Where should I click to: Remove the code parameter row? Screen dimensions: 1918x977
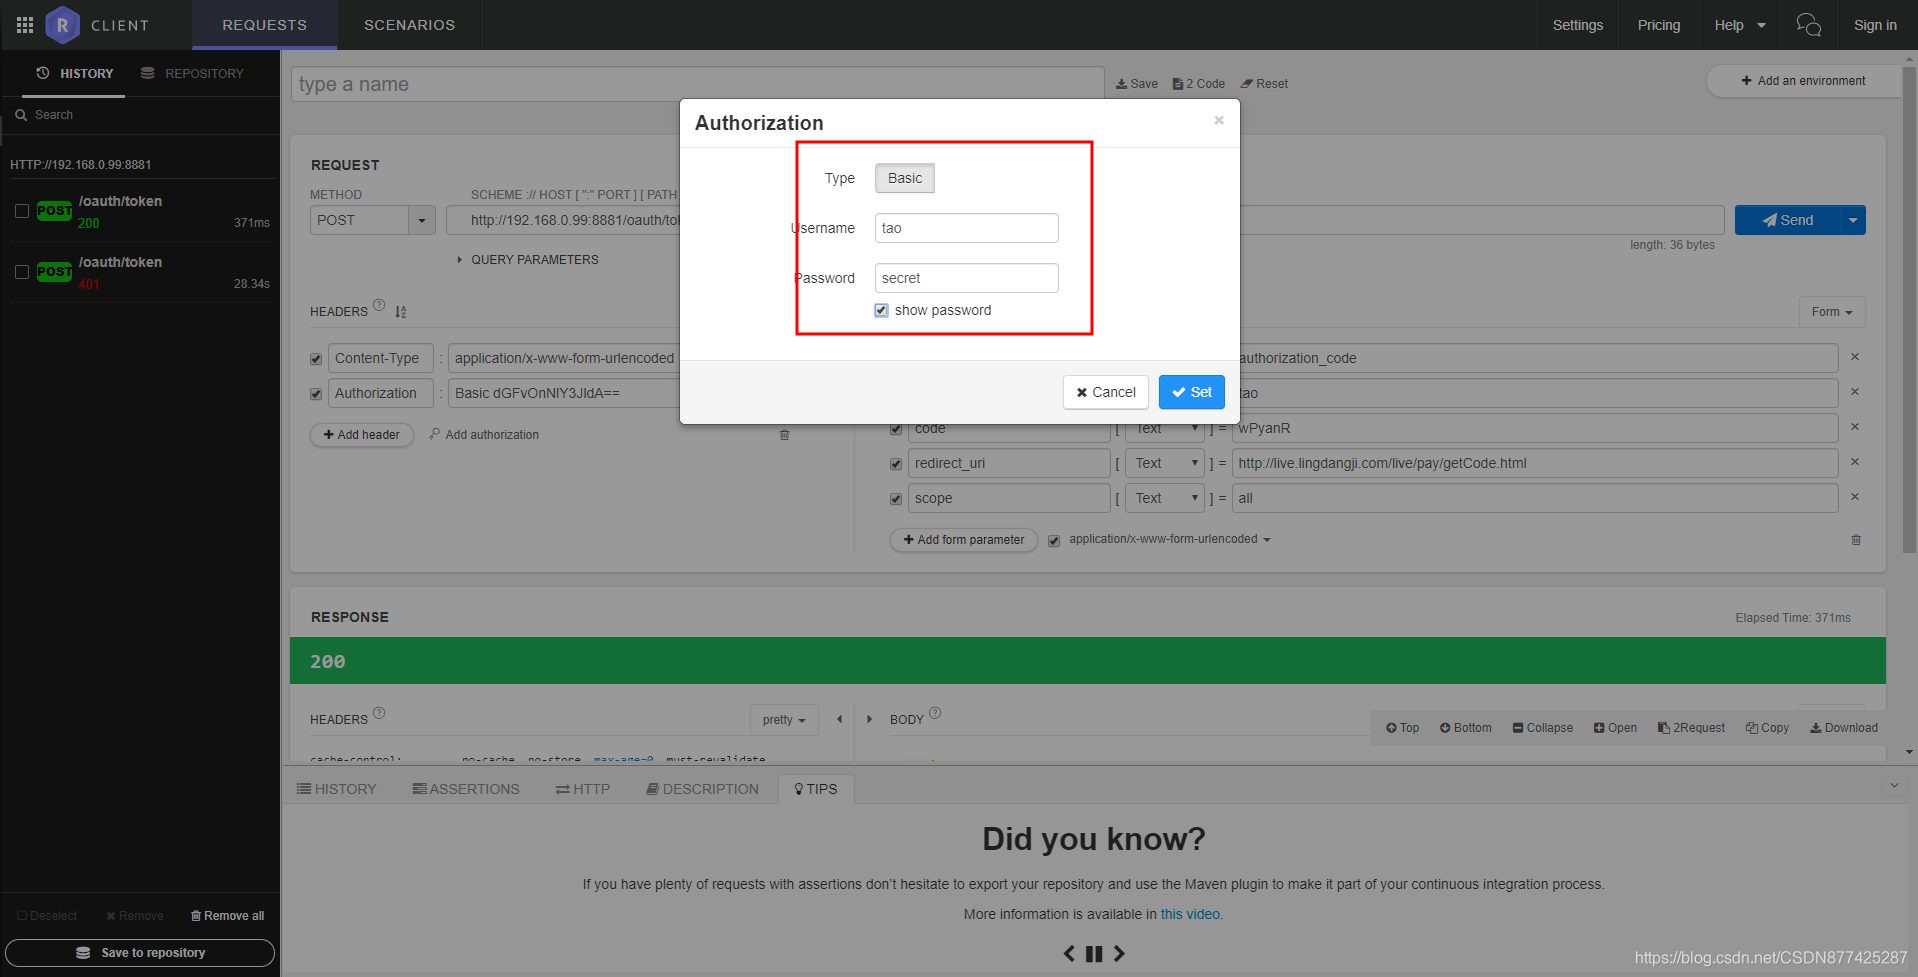pyautogui.click(x=1854, y=427)
